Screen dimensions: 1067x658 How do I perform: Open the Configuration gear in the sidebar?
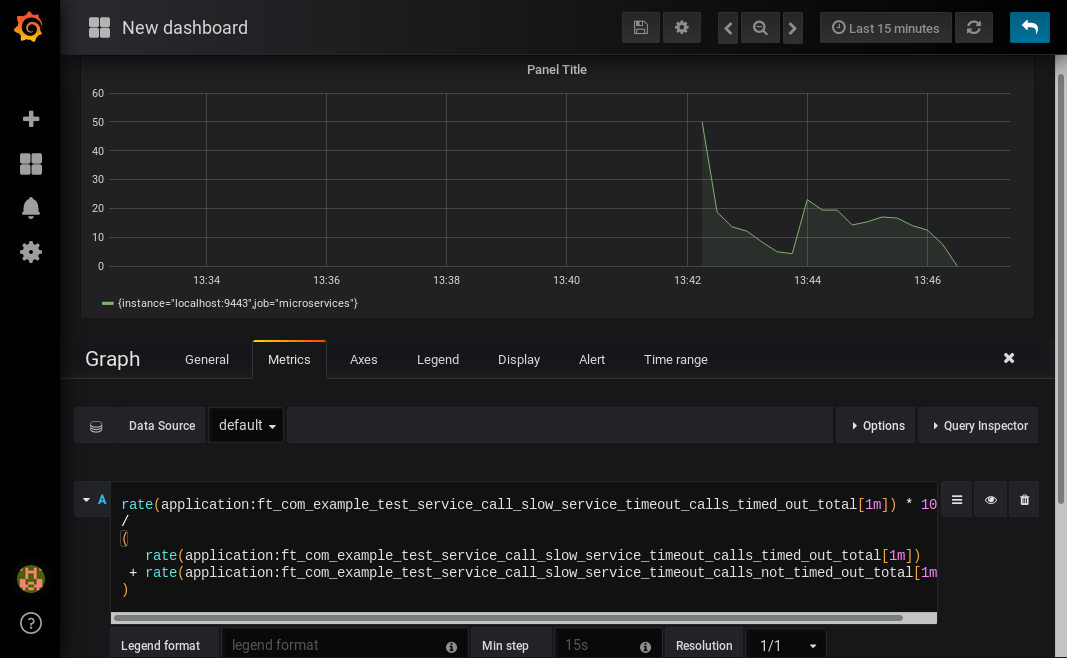(31, 252)
